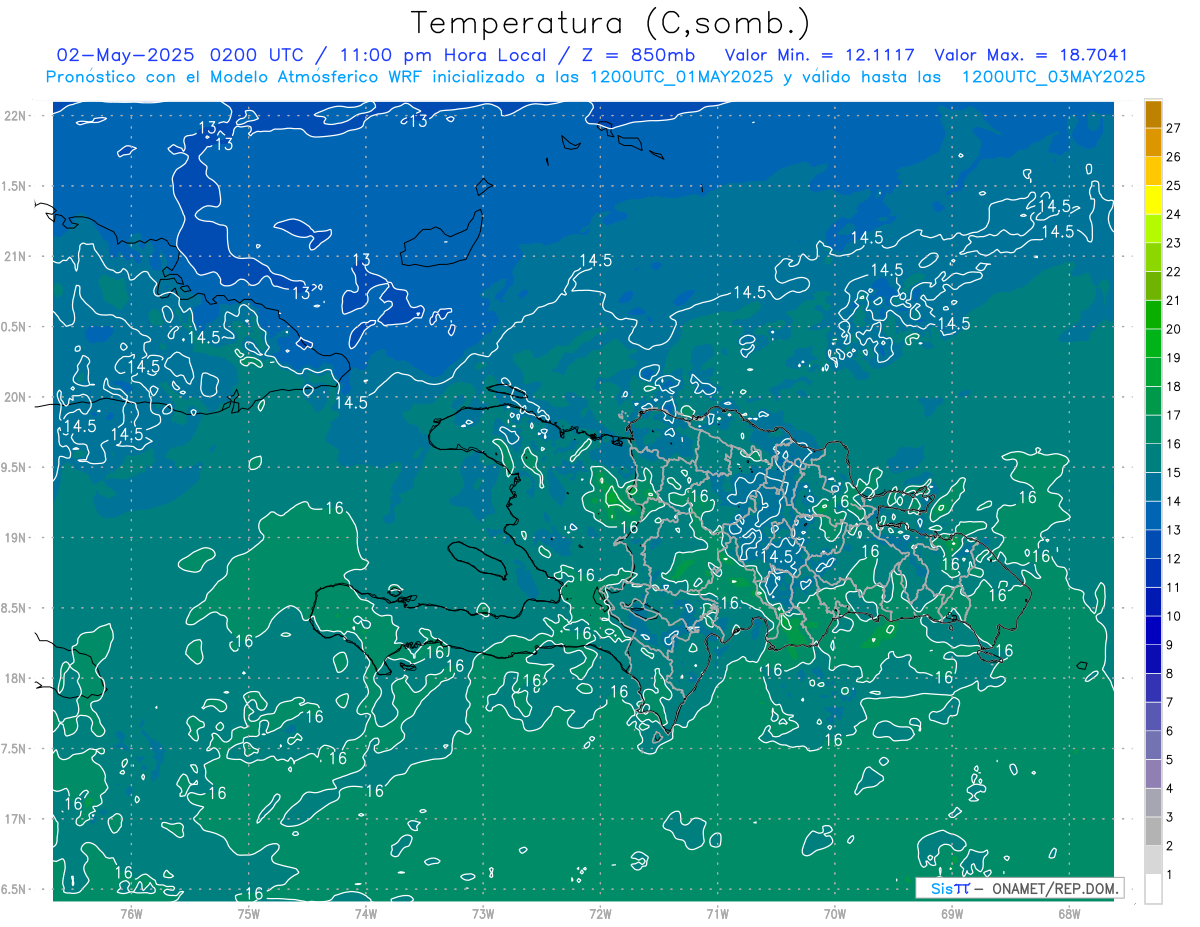The height and width of the screenshot is (927, 1200).
Task: Click the 18N latitude axis label
Action: [16, 679]
